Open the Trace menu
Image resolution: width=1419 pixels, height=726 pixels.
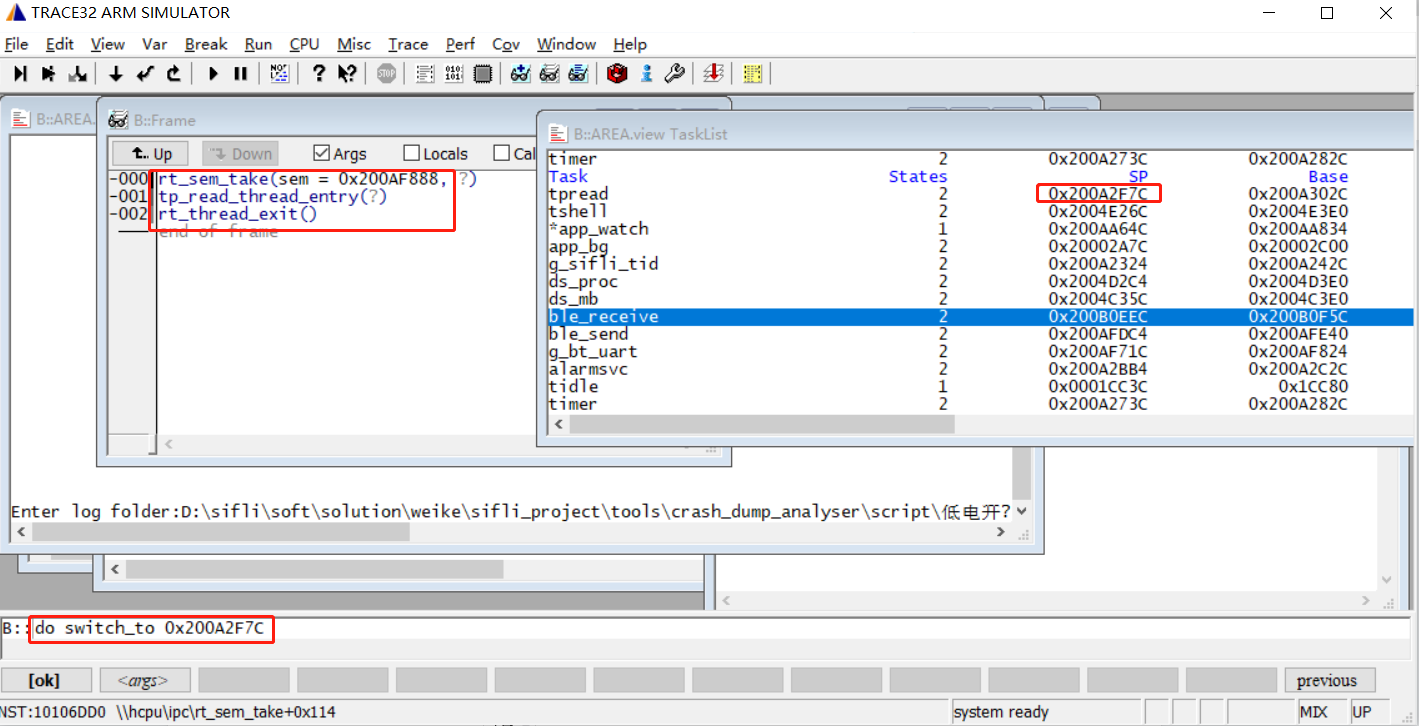408,44
